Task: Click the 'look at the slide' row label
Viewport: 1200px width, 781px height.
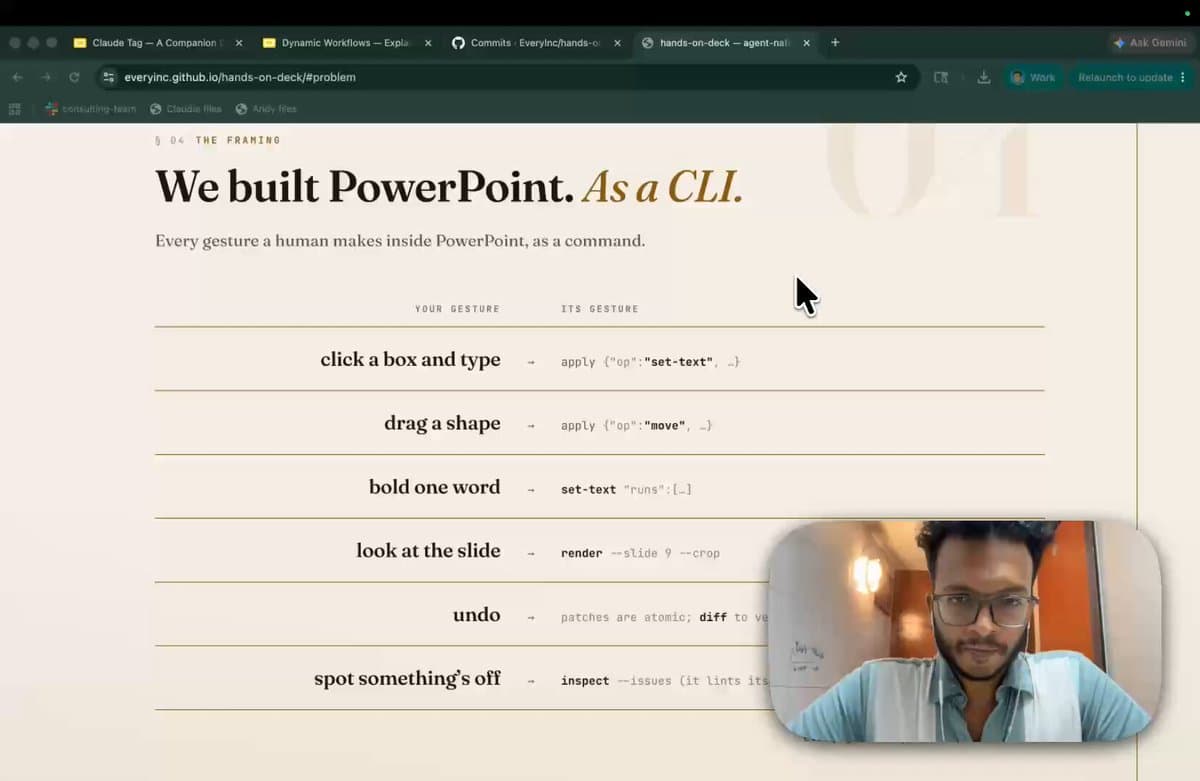Action: [428, 551]
